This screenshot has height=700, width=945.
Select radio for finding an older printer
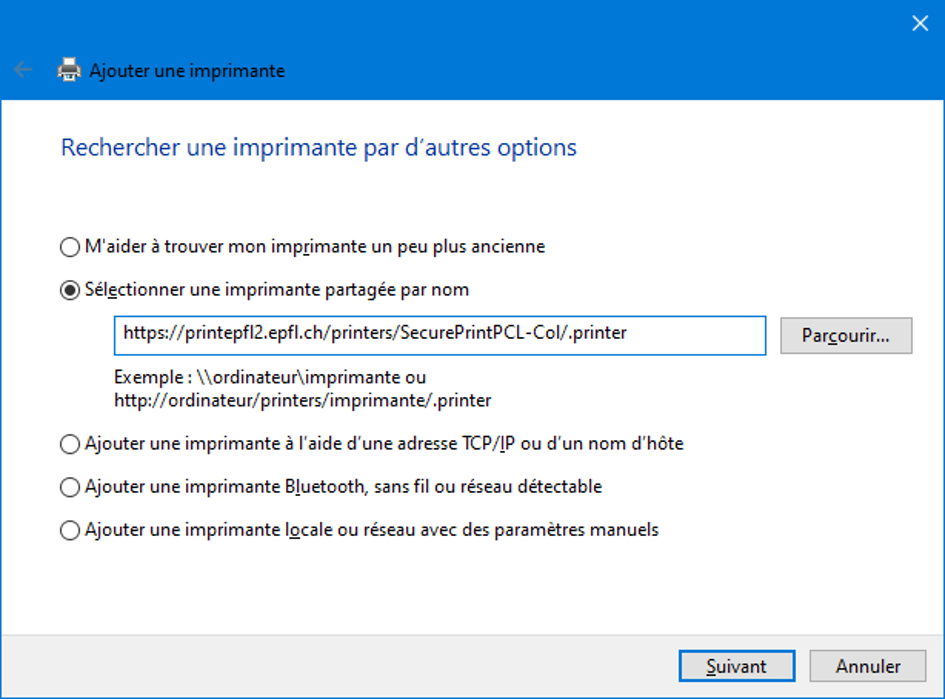[70, 247]
